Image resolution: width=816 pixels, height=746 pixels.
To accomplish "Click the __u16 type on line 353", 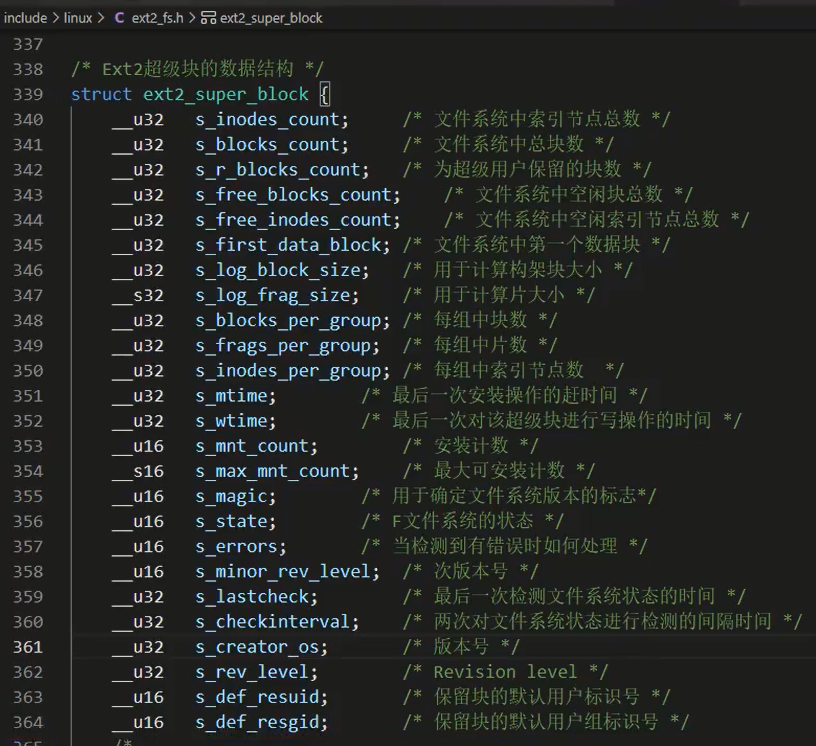I will click(x=138, y=445).
